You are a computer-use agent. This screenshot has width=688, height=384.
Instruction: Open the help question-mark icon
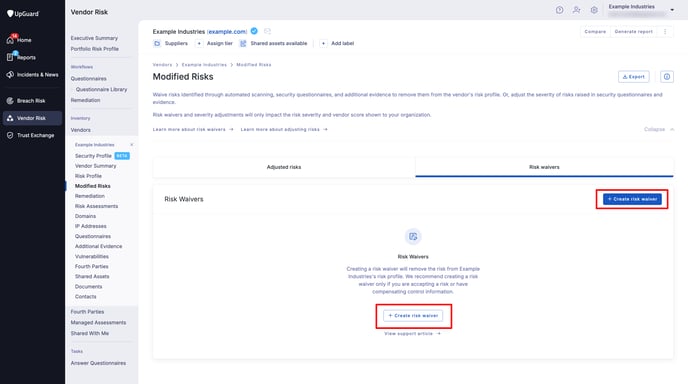pos(559,10)
